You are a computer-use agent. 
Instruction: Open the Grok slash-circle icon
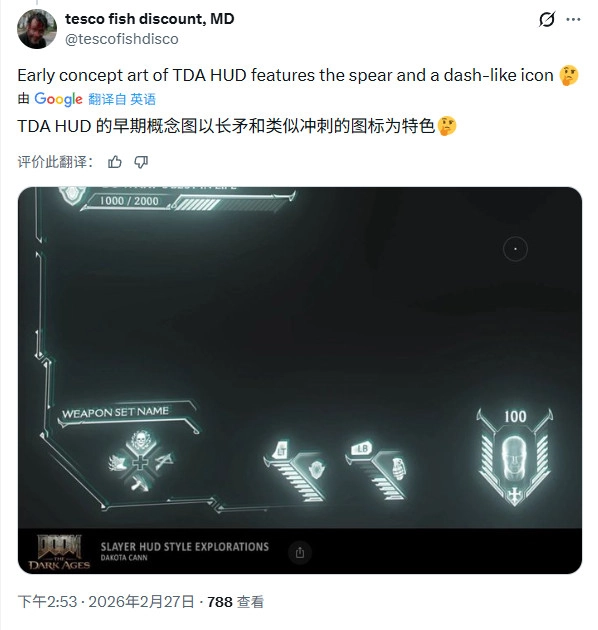click(547, 19)
